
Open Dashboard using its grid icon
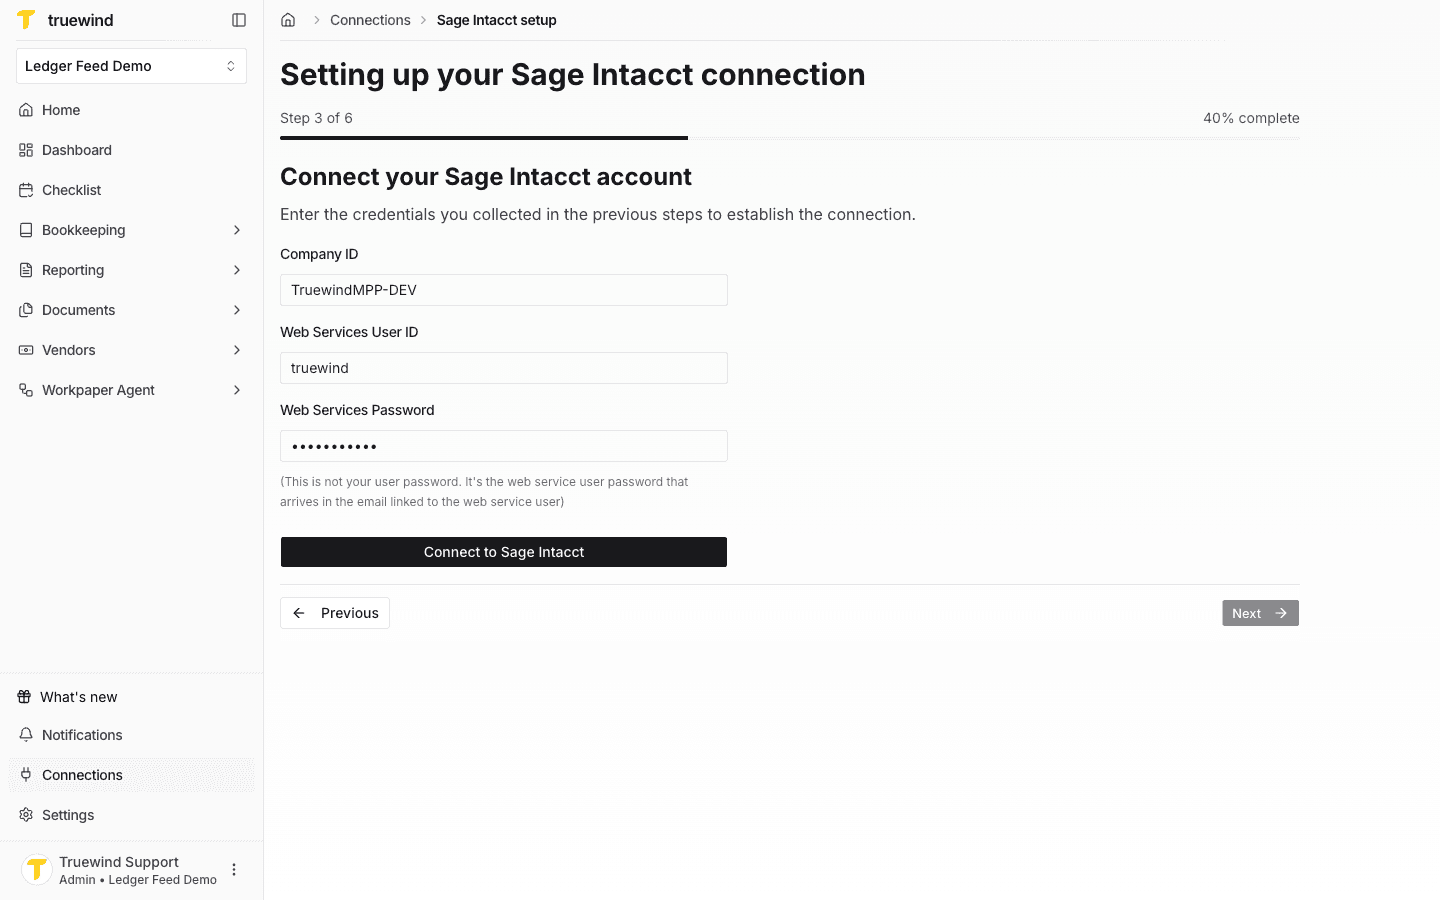(25, 150)
